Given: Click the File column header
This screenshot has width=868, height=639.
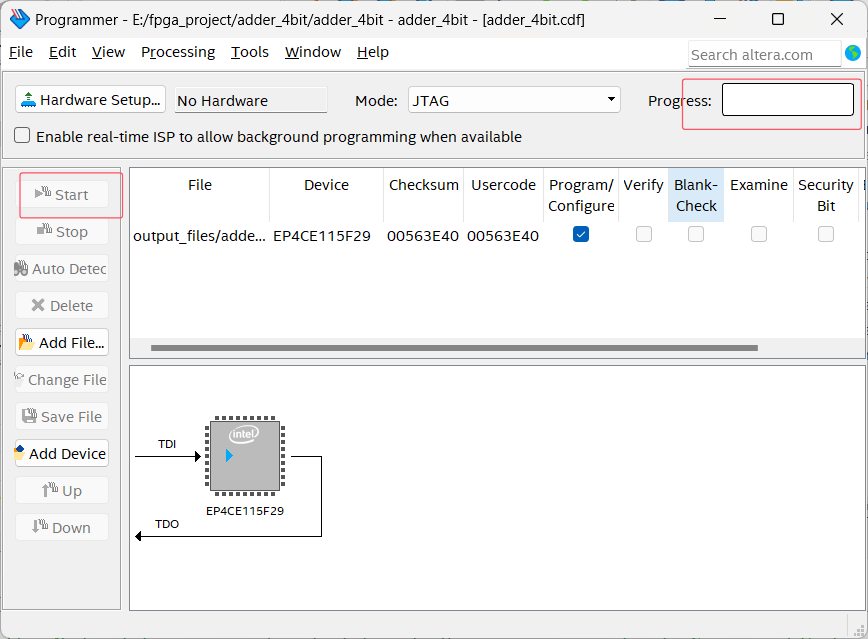Looking at the screenshot, I should click(200, 195).
